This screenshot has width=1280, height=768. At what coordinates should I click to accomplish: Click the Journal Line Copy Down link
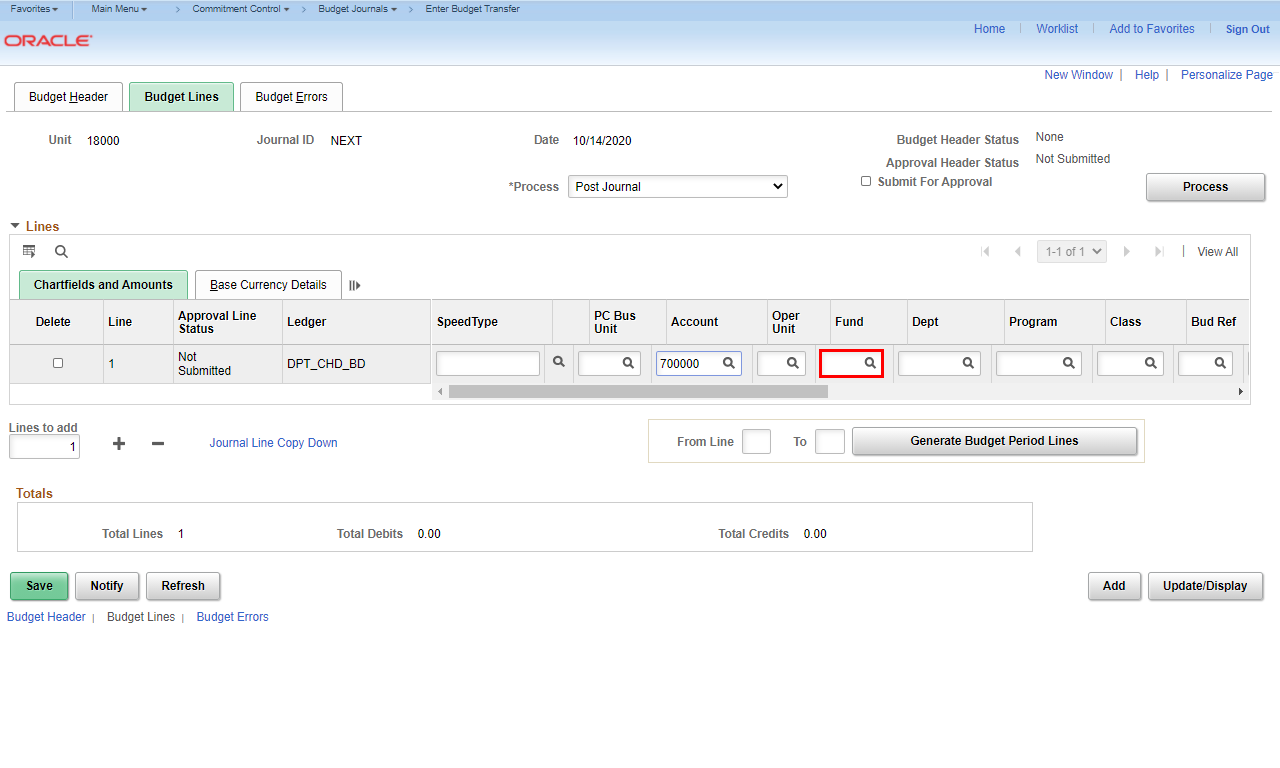coord(273,443)
